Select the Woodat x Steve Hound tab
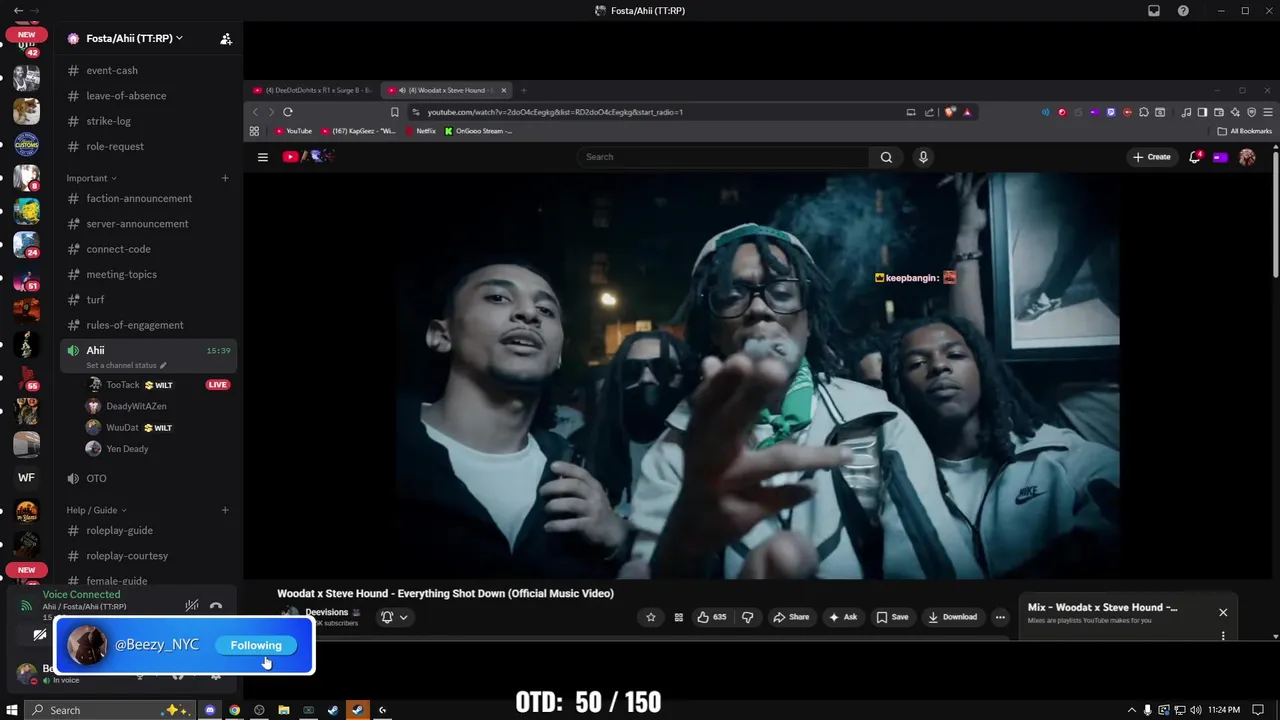 click(x=448, y=90)
